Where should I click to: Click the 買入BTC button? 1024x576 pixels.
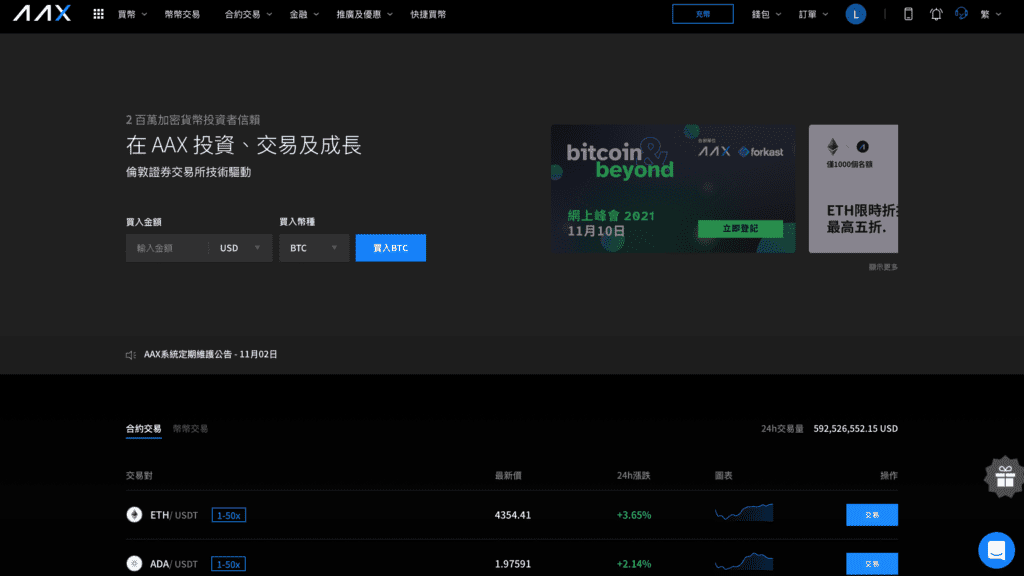(391, 248)
